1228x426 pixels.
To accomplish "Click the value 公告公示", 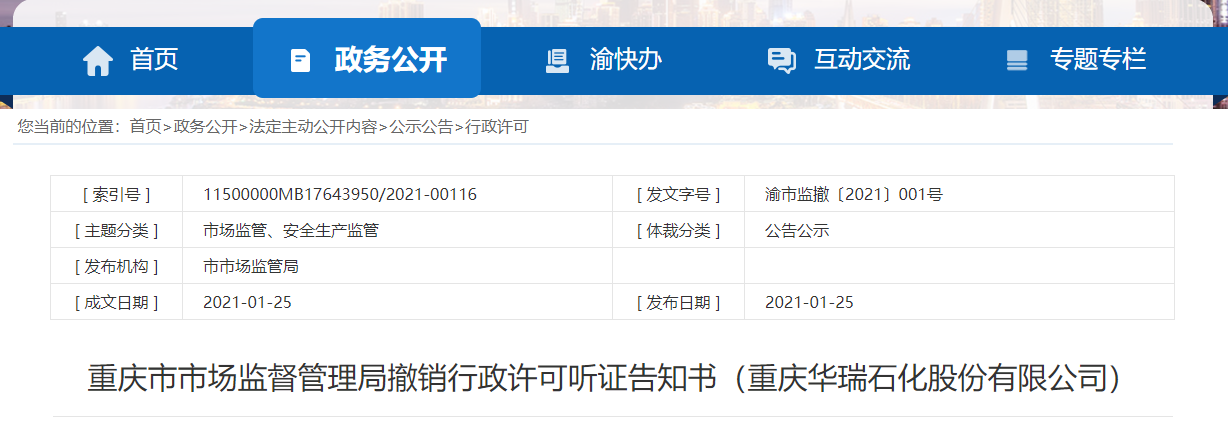I will [x=797, y=230].
